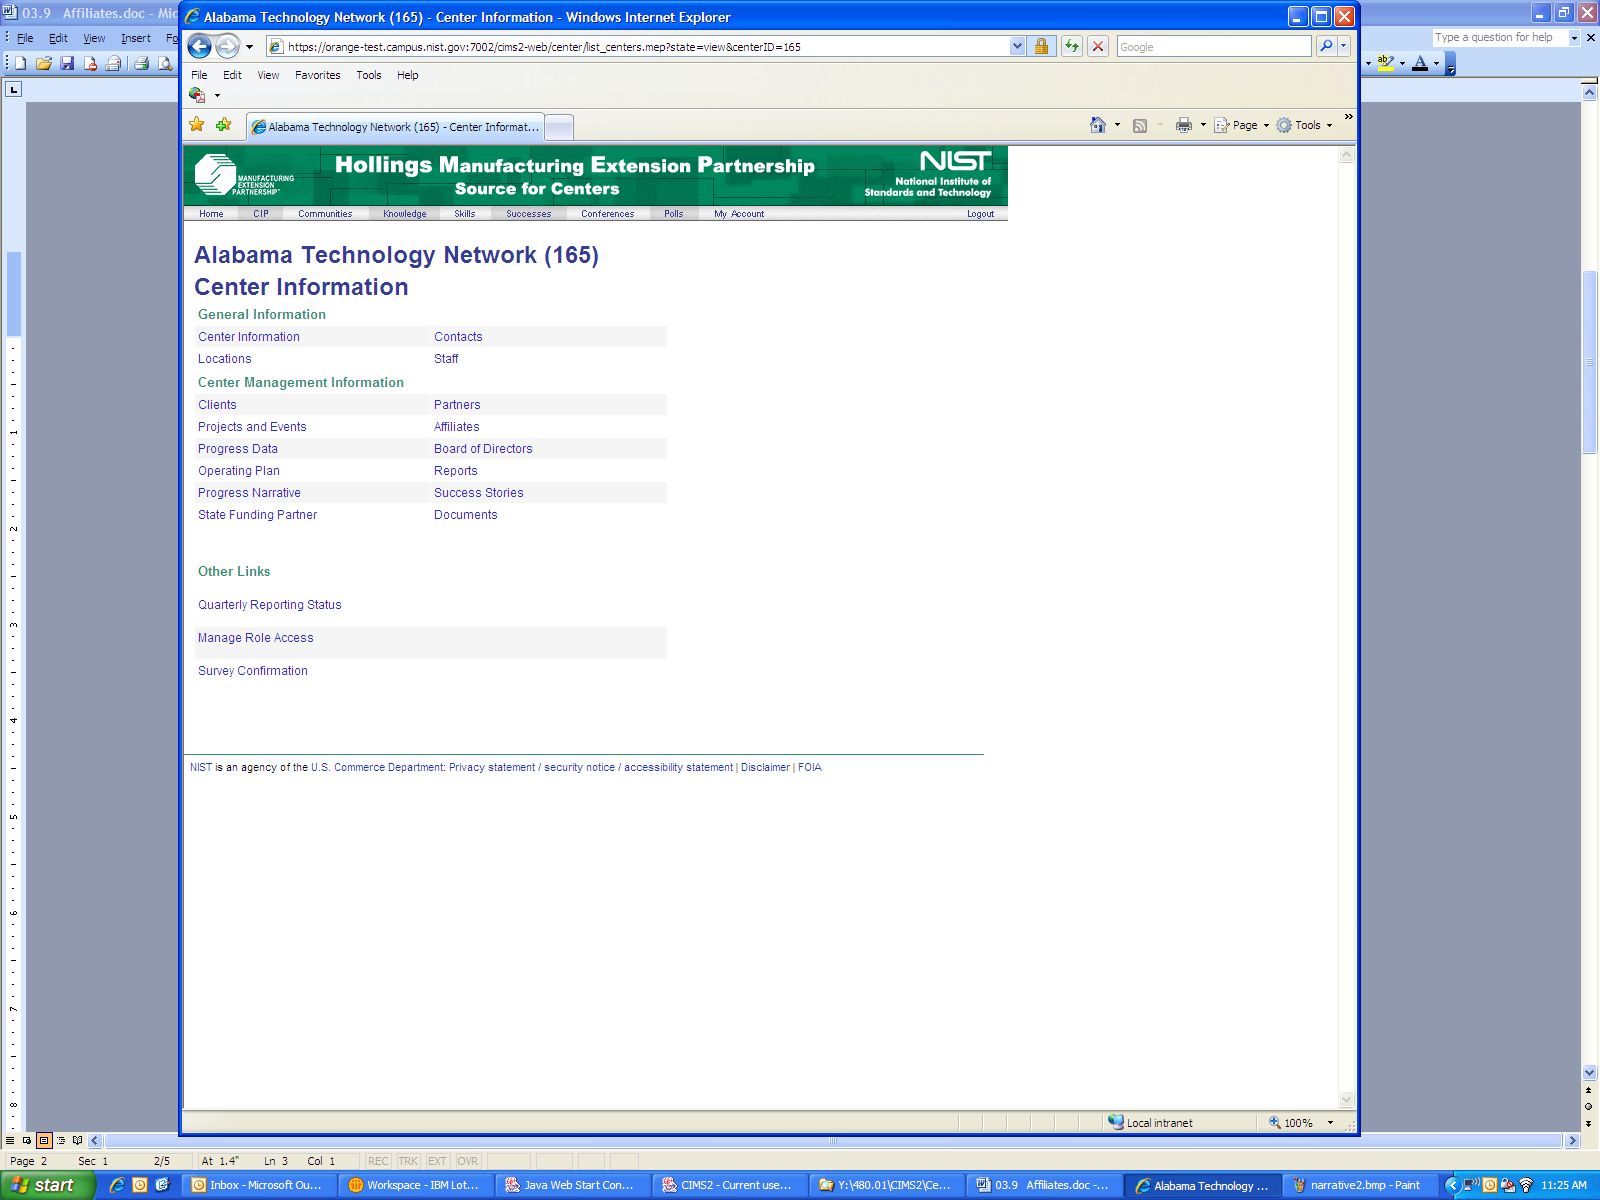
Task: Open Favorites Center with the star icon
Action: click(x=197, y=125)
